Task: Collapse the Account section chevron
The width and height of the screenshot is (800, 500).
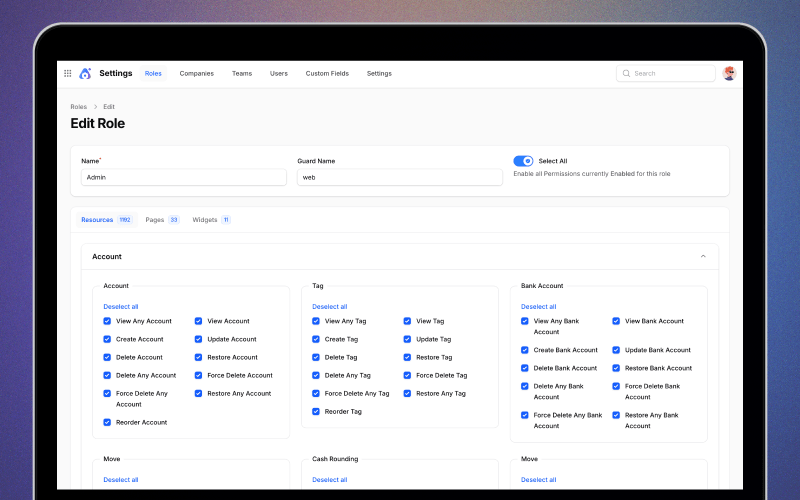Action: pos(703,256)
